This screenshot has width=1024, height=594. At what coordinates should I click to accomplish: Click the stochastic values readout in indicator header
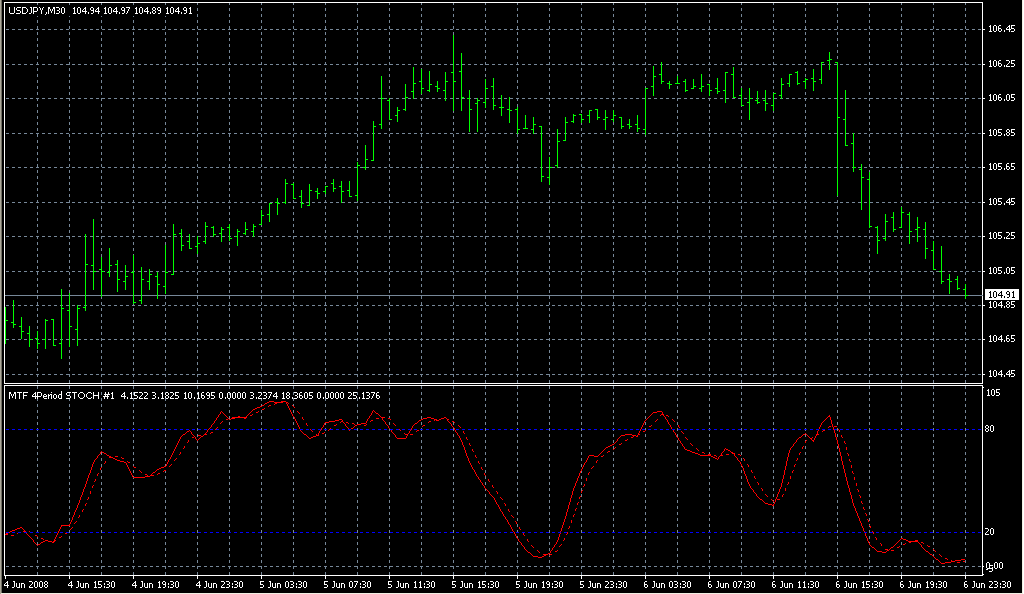[250, 395]
